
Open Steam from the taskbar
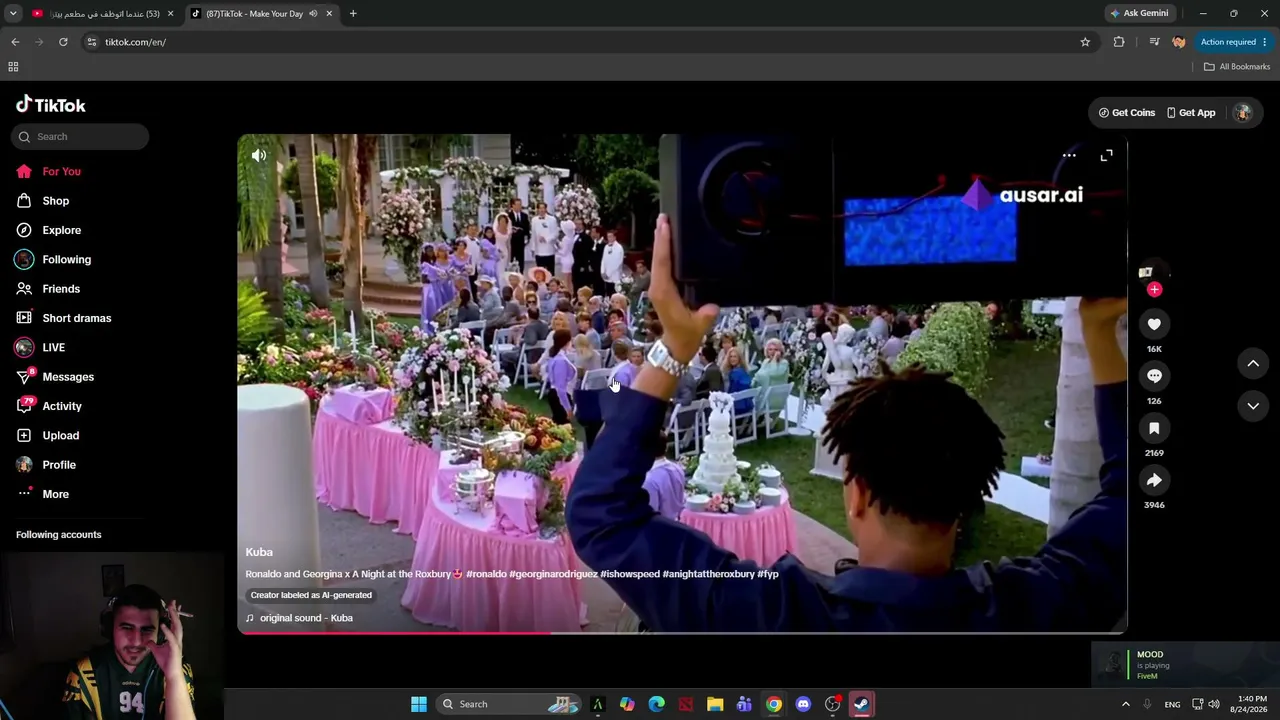pyautogui.click(x=861, y=704)
